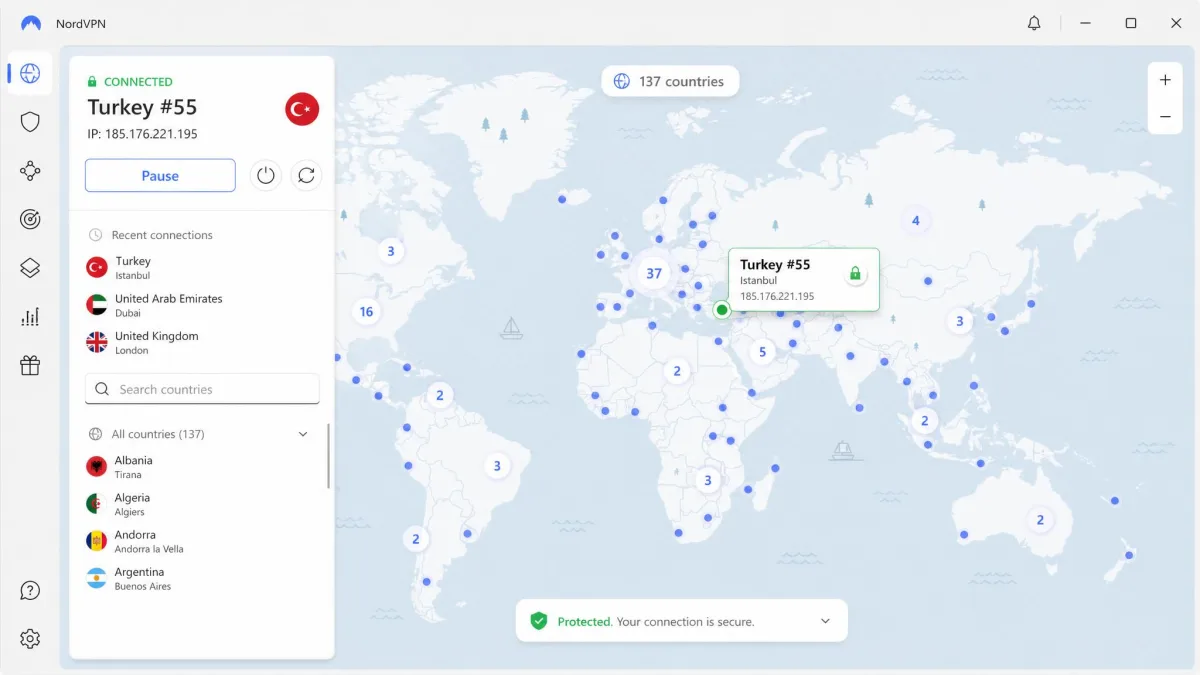Select United Kingdom London recent connection
Image resolution: width=1200 pixels, height=675 pixels.
(200, 342)
